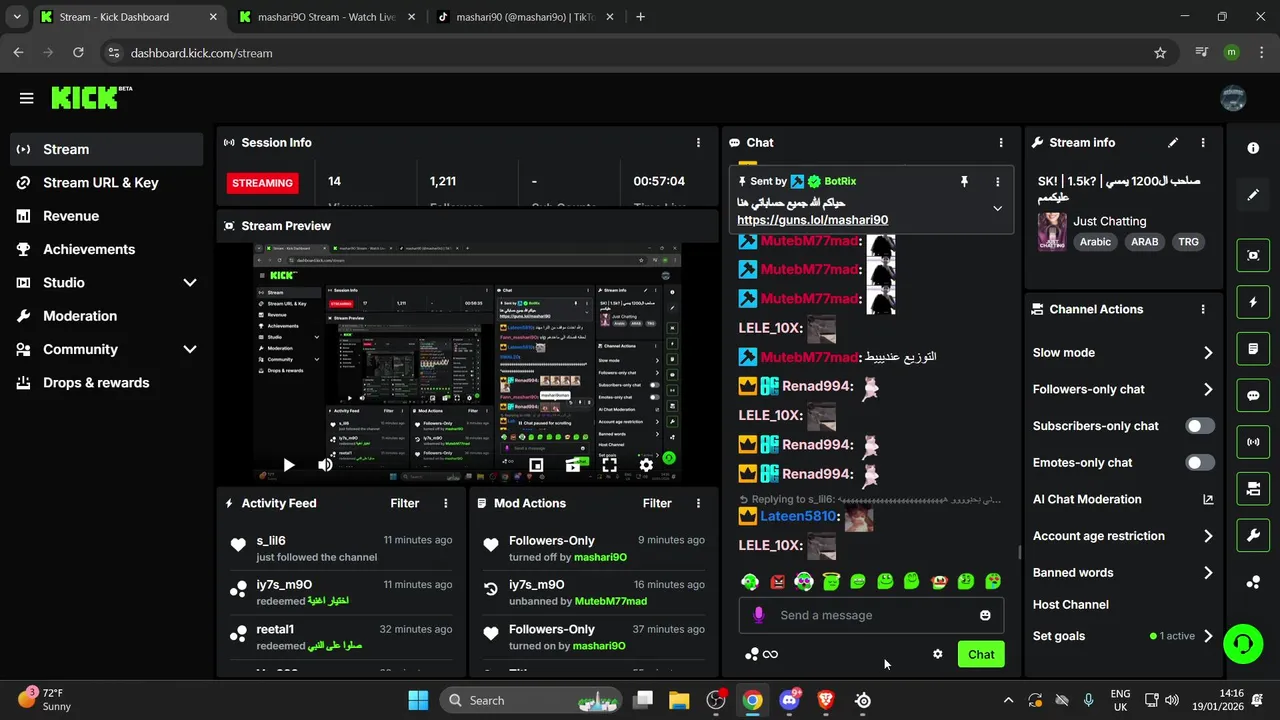Open AI Chat Moderation
Viewport: 1280px width, 720px height.
(1123, 500)
